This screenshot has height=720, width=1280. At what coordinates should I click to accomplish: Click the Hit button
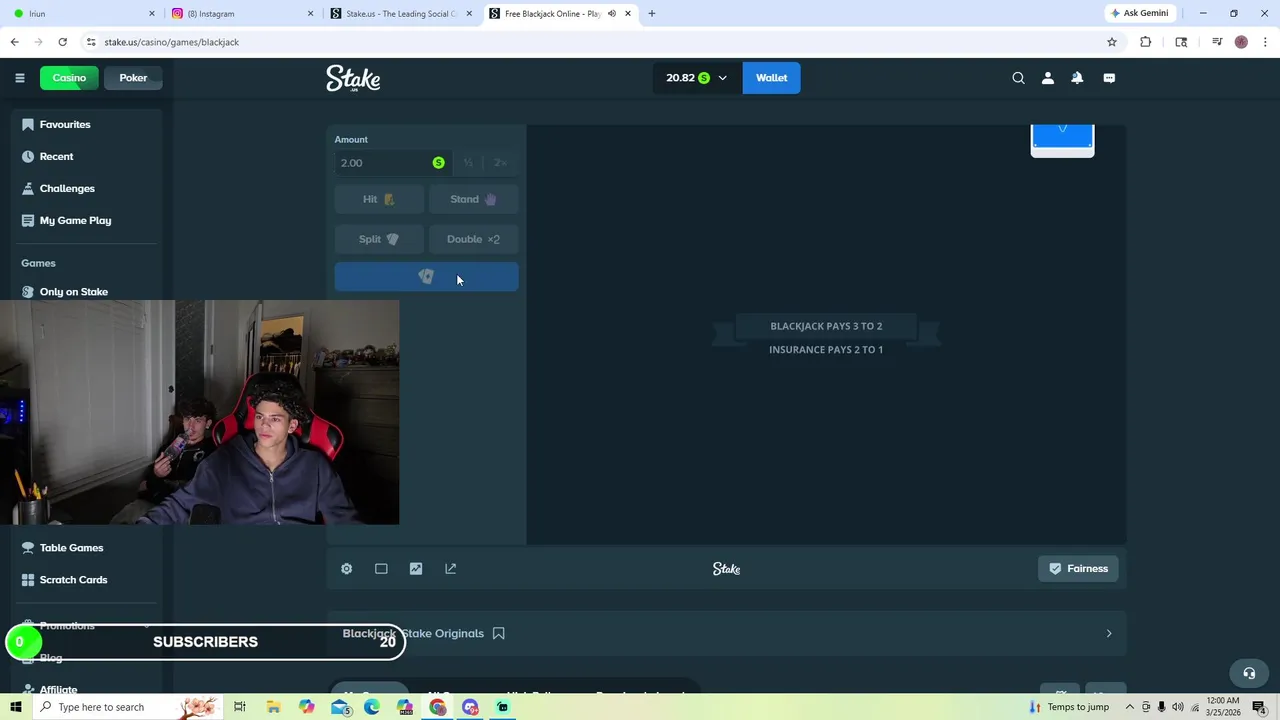(378, 199)
